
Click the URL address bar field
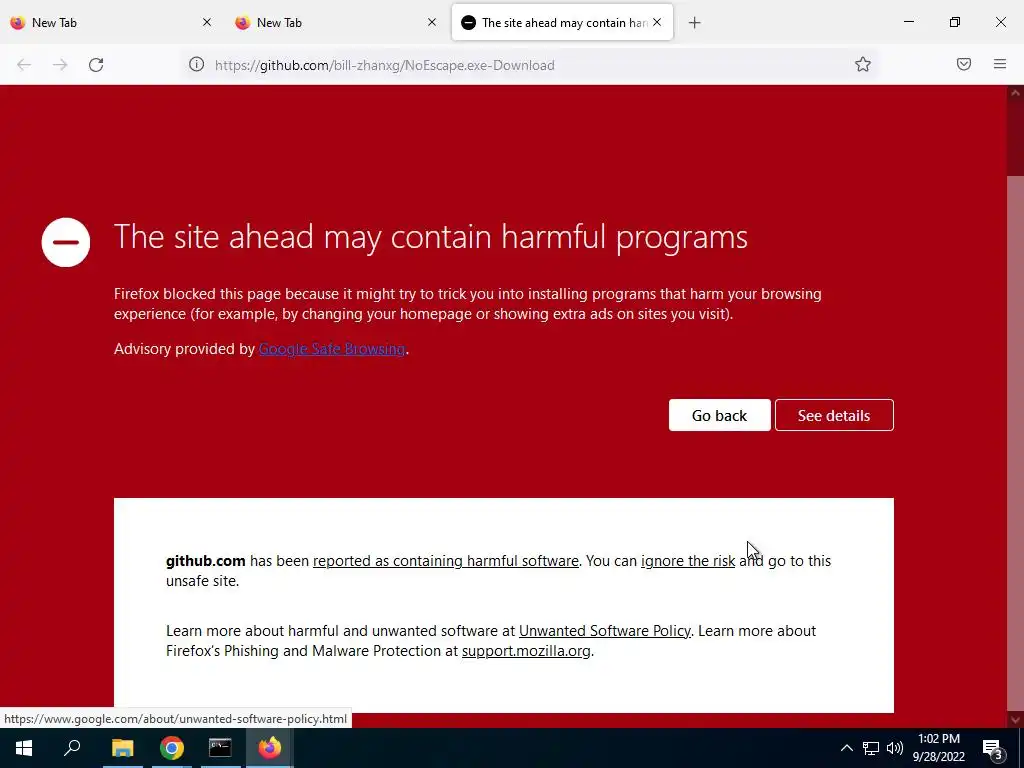click(x=522, y=65)
